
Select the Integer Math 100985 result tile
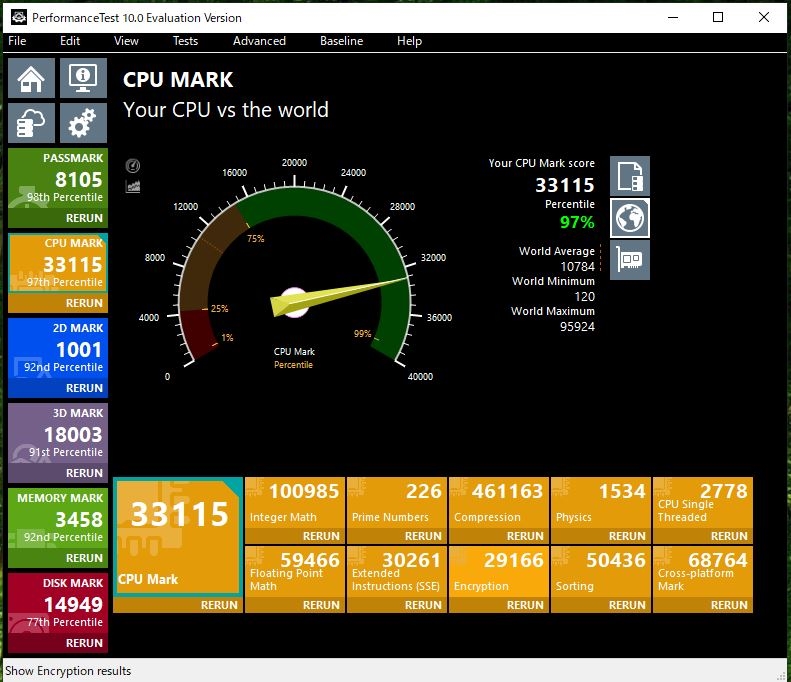295,503
